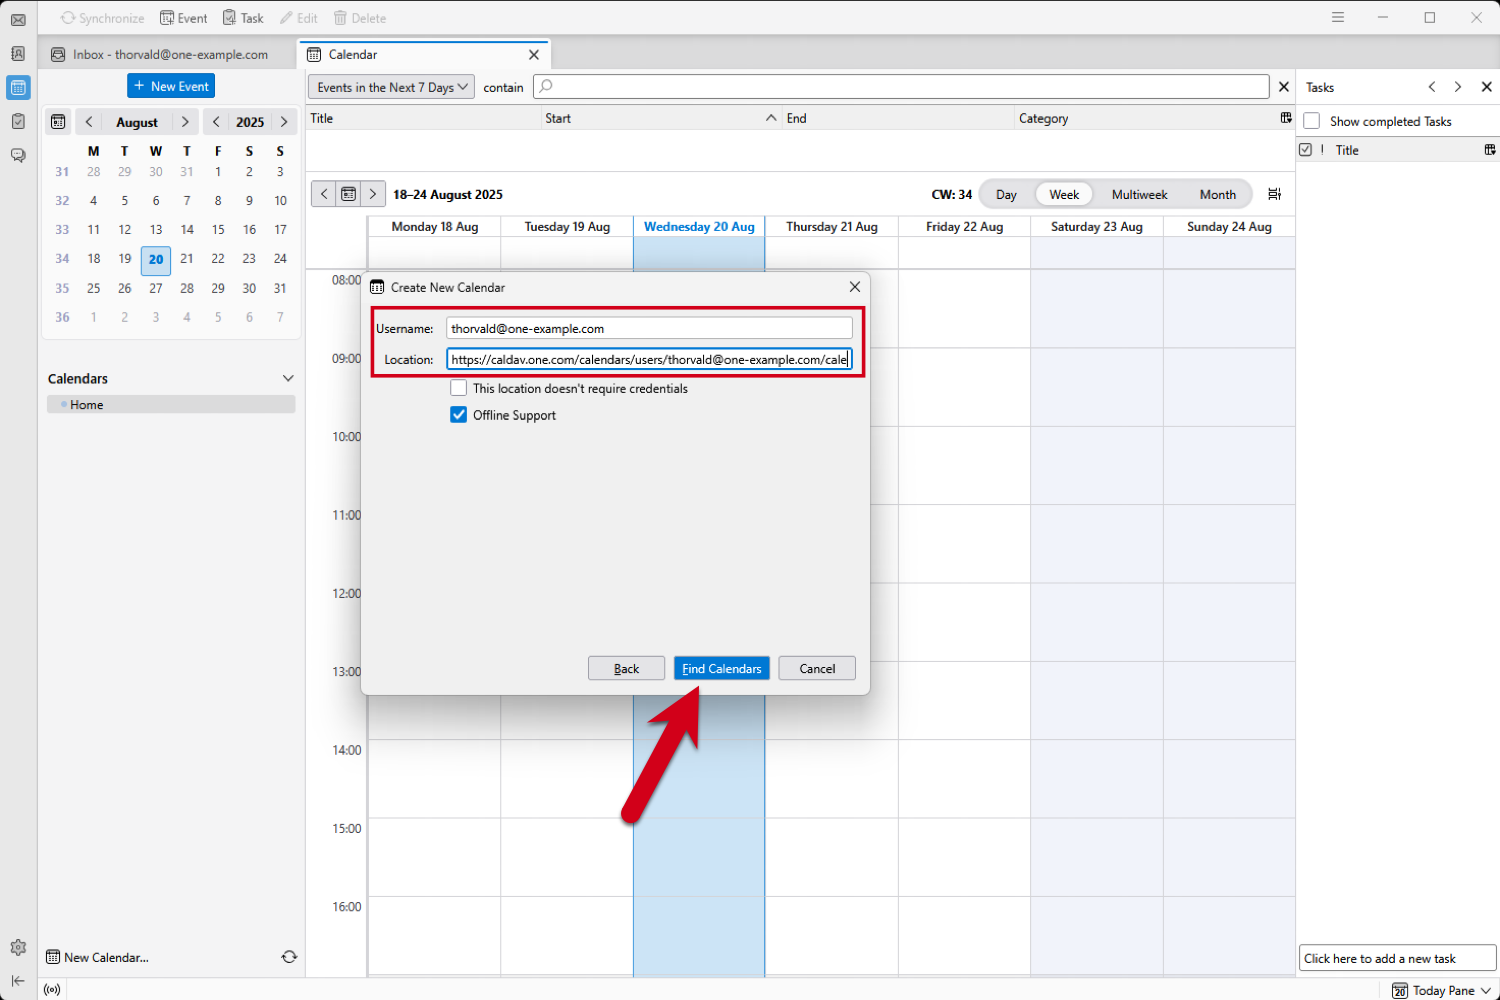Image resolution: width=1500 pixels, height=1000 pixels.
Task: Open the 'Events in the Next 7 Days' dropdown
Action: pyautogui.click(x=390, y=87)
